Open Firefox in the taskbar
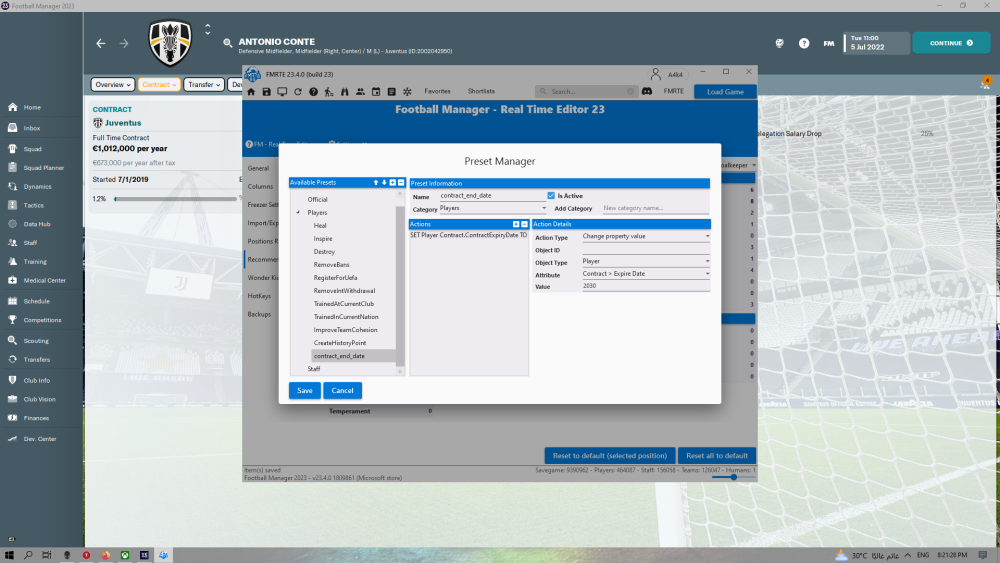The image size is (1000, 563). tap(105, 555)
